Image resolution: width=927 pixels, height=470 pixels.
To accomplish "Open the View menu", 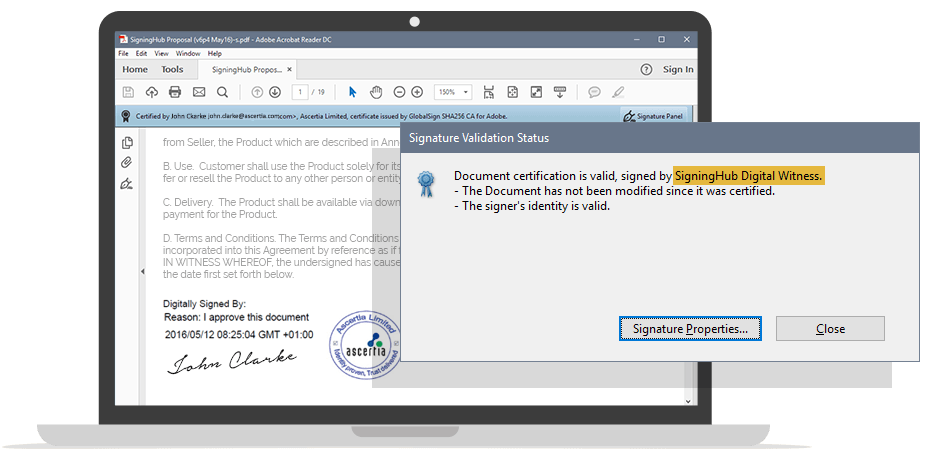I will pos(161,53).
